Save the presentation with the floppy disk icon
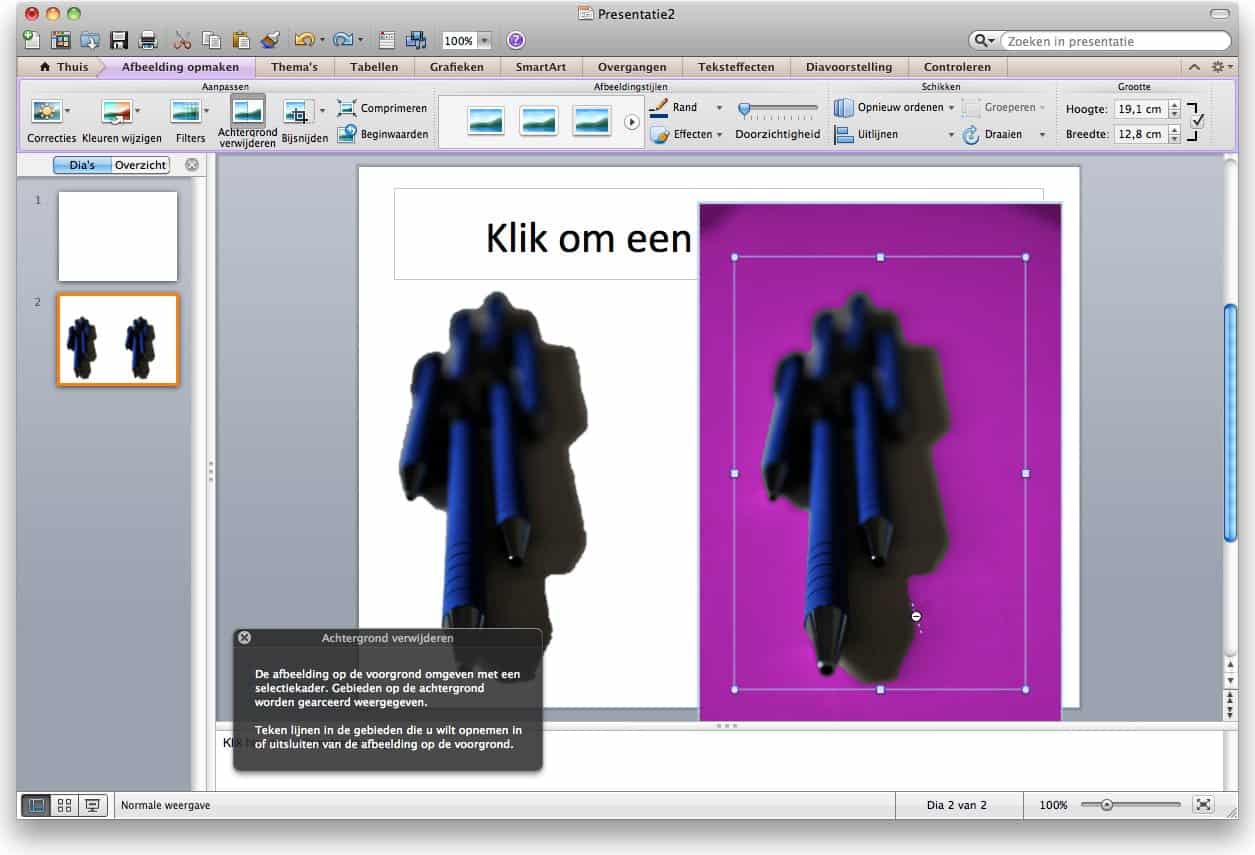Image resolution: width=1255 pixels, height=855 pixels. point(119,40)
